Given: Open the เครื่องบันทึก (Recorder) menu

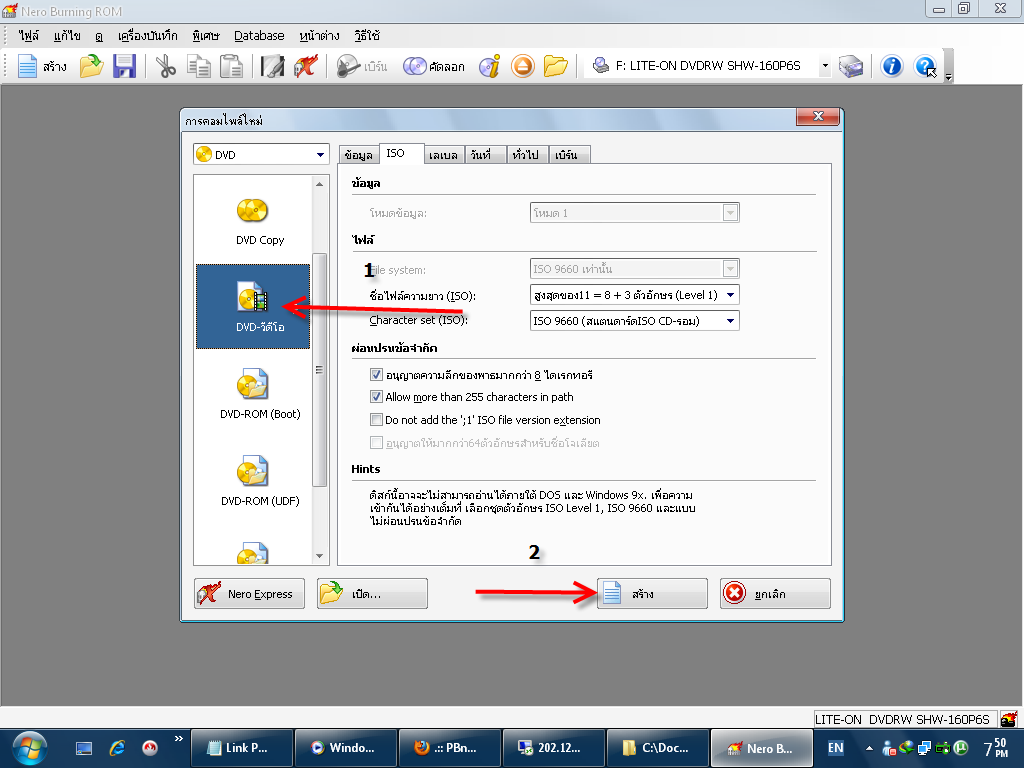Looking at the screenshot, I should [147, 35].
